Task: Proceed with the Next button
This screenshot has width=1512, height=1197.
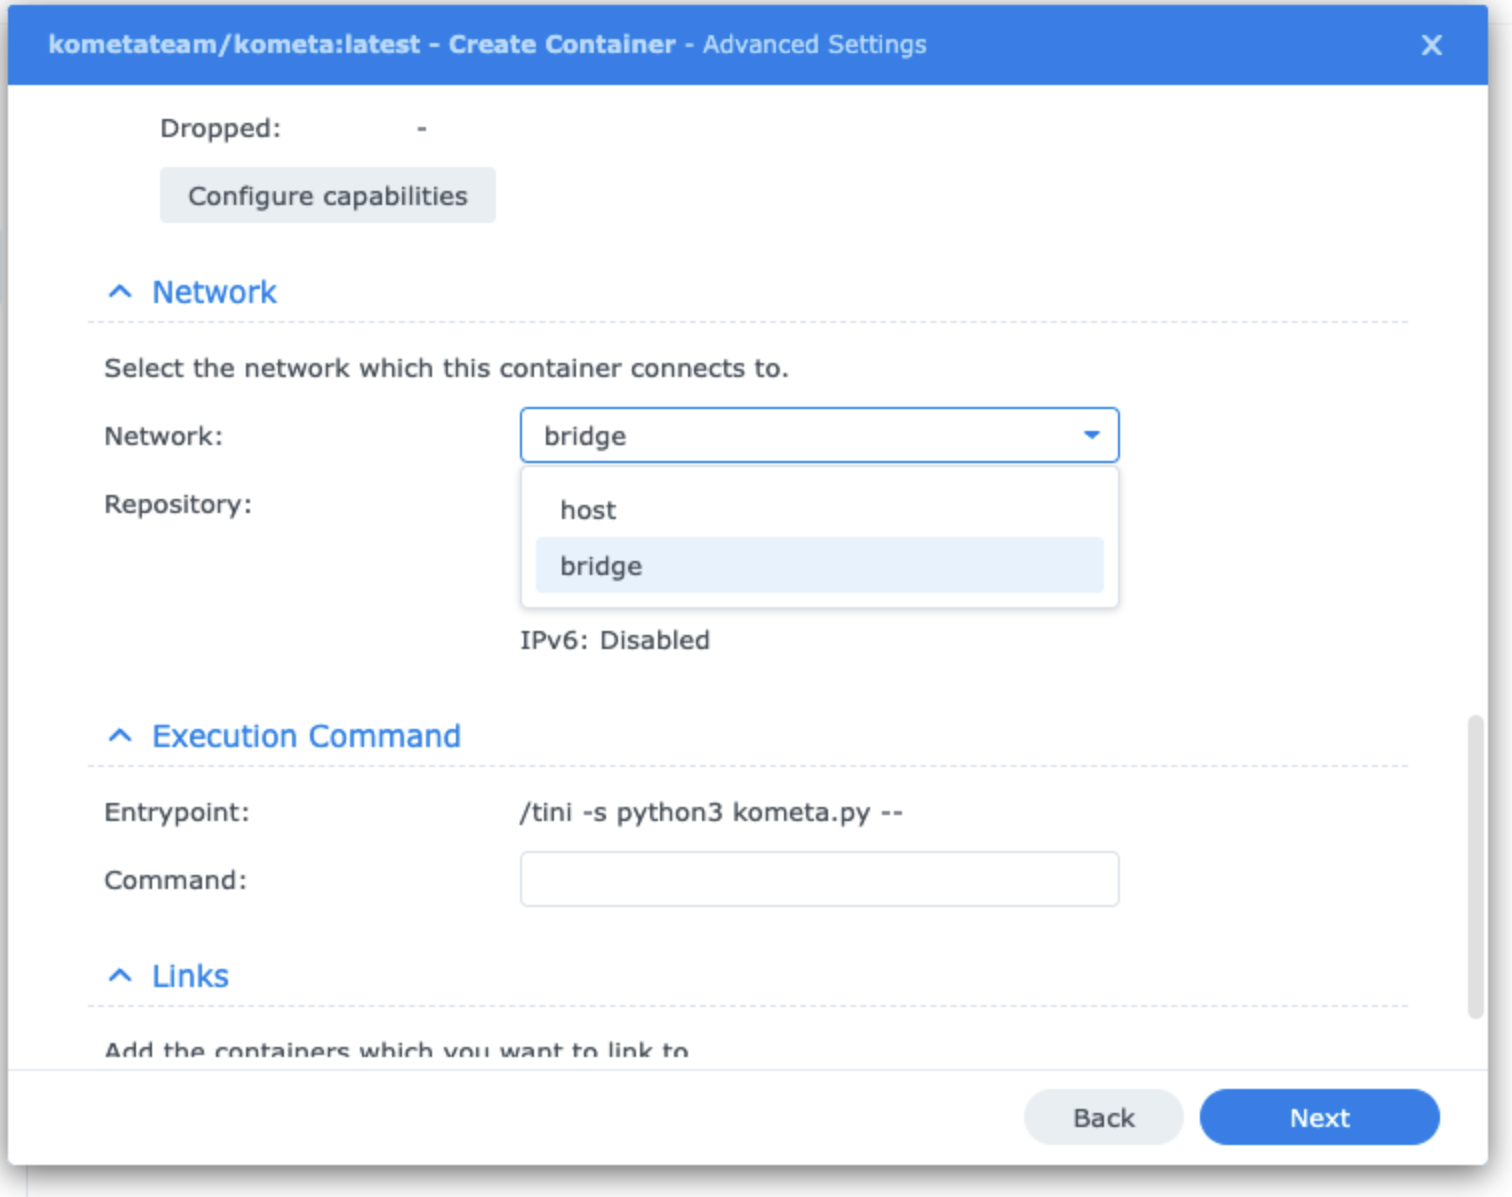Action: pos(1319,1117)
